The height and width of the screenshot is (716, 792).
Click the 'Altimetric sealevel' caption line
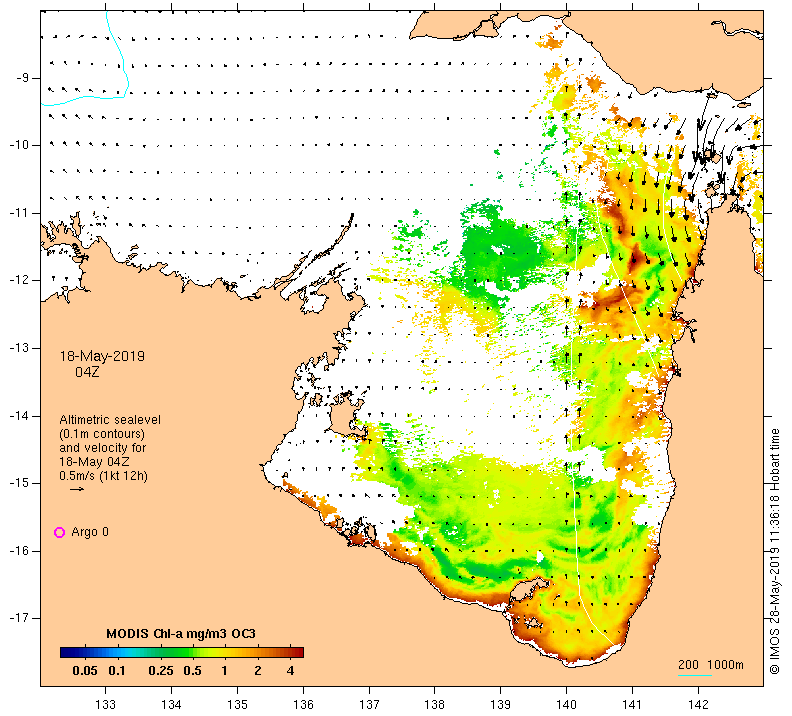110,420
